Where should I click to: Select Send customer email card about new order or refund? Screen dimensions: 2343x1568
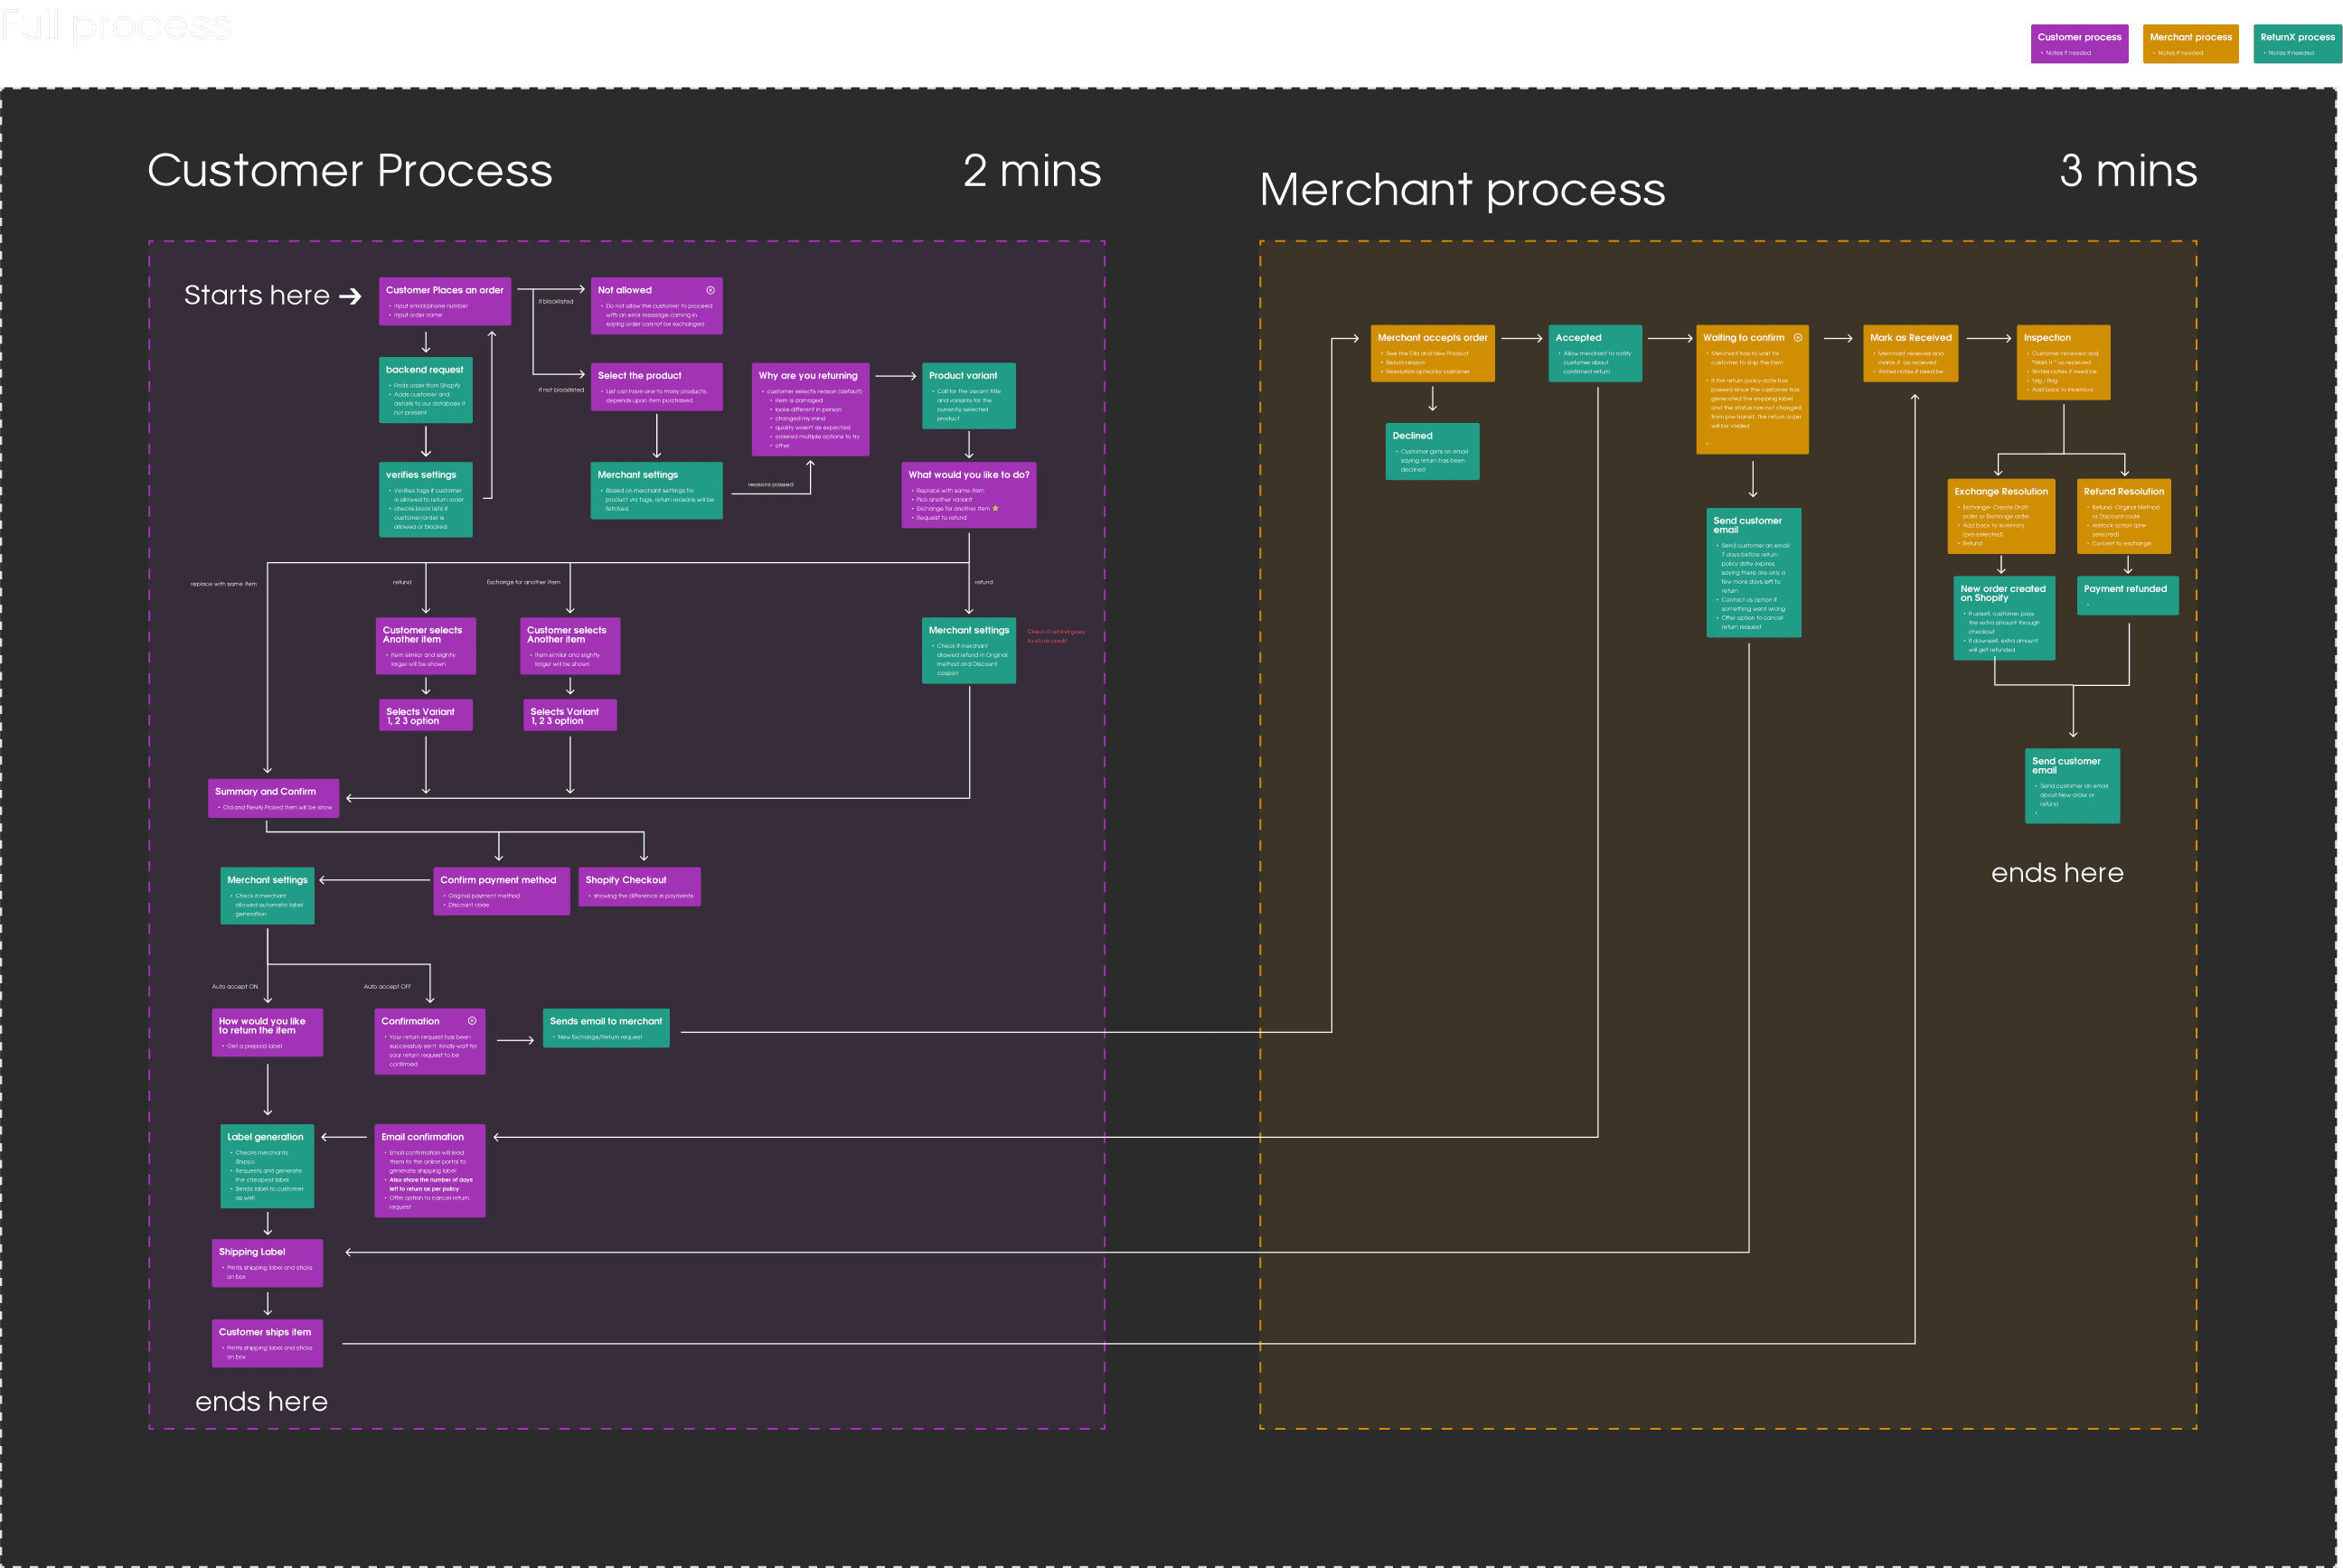2072,786
